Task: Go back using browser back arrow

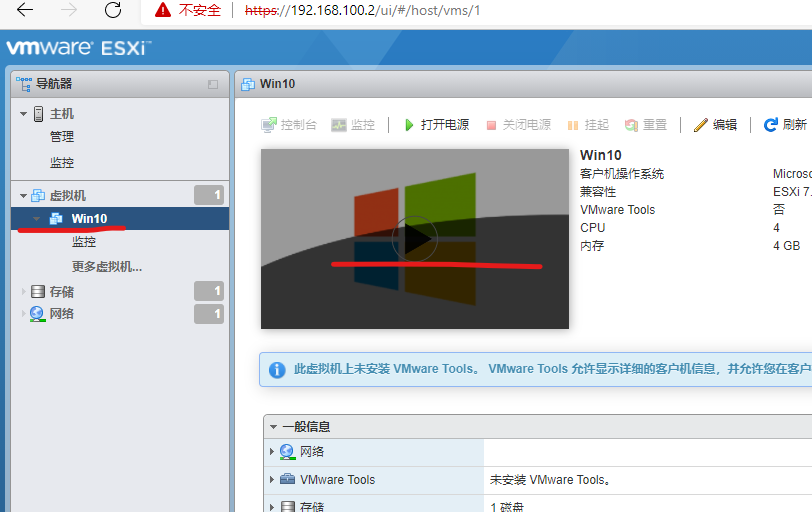Action: (24, 10)
